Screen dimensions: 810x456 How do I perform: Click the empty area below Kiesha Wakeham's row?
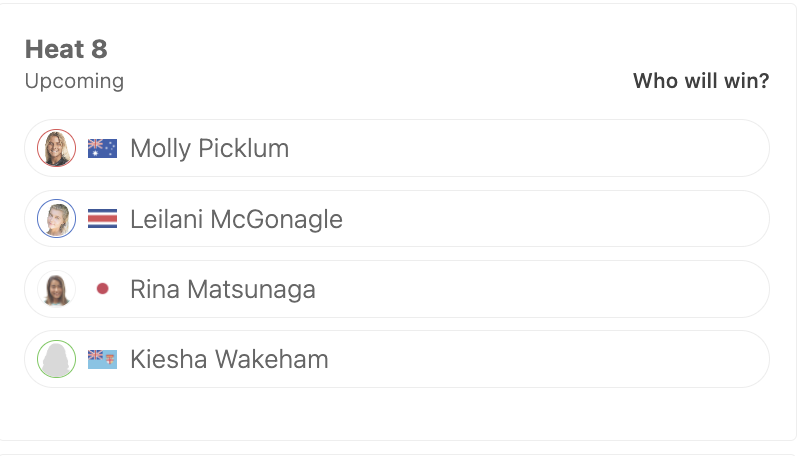point(397,414)
